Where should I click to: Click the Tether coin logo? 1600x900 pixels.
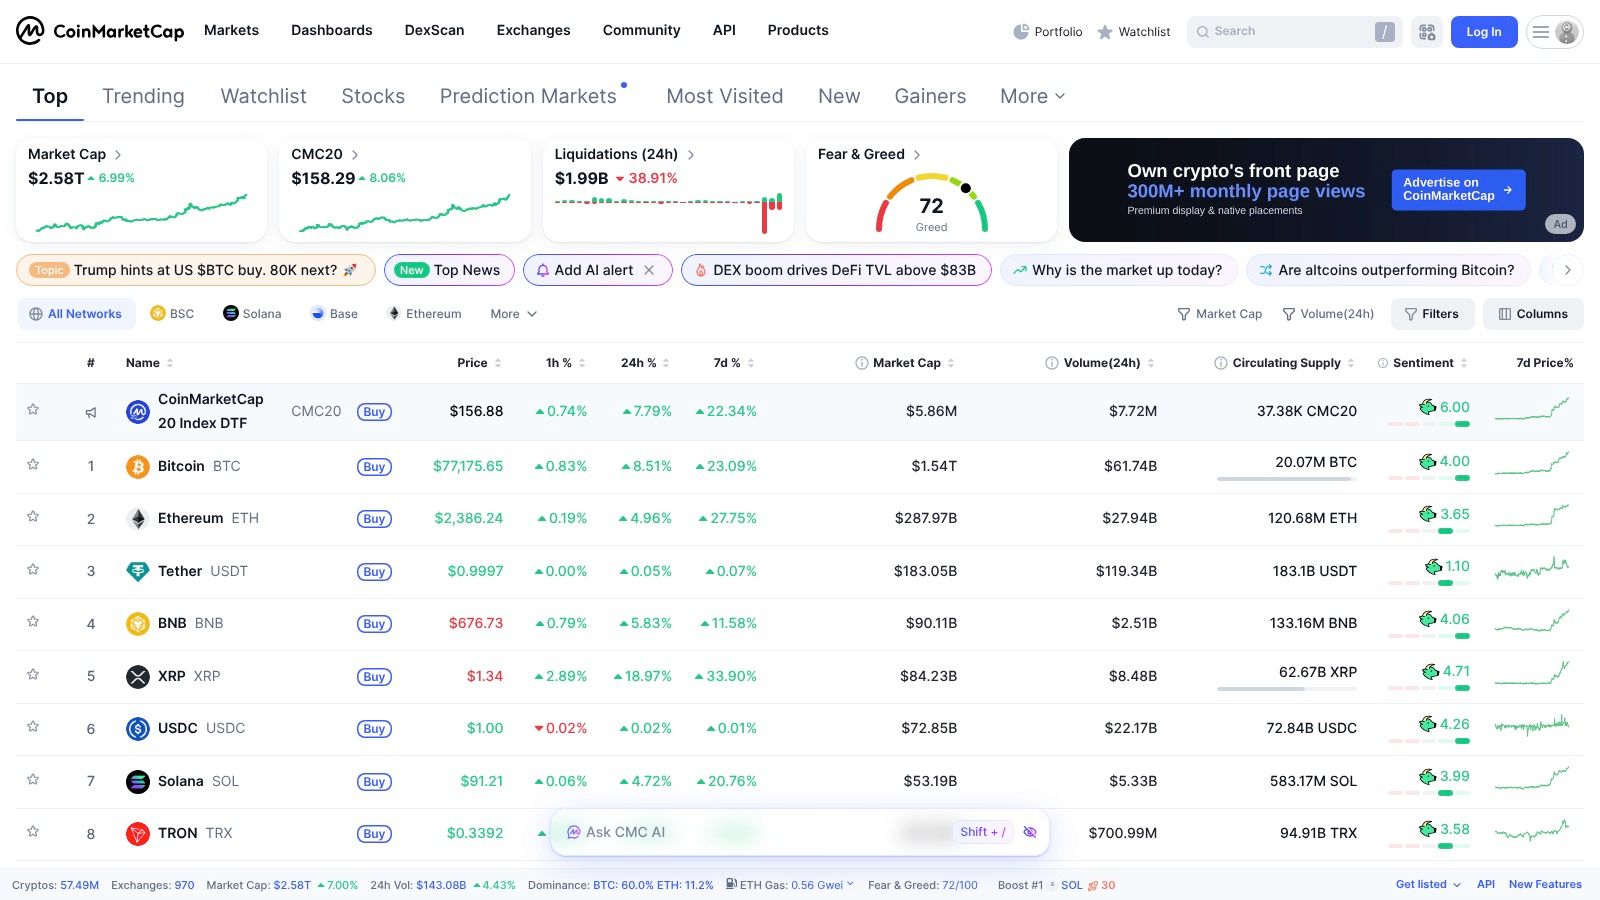[x=138, y=572]
